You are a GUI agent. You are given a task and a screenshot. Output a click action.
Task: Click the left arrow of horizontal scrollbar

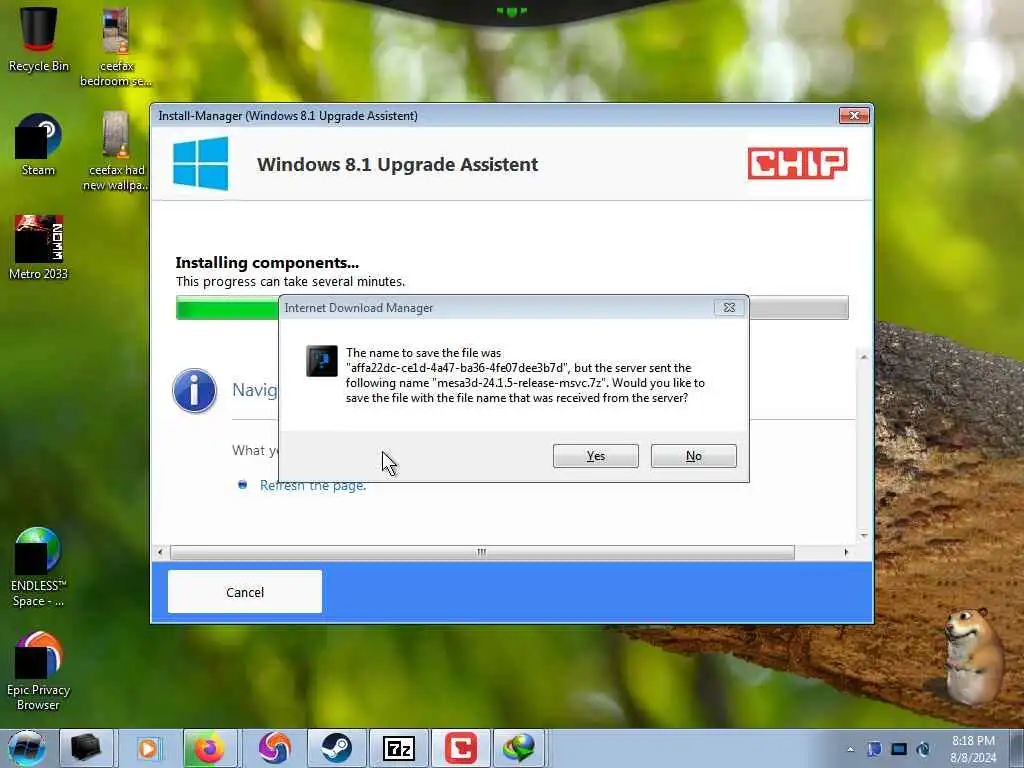160,552
